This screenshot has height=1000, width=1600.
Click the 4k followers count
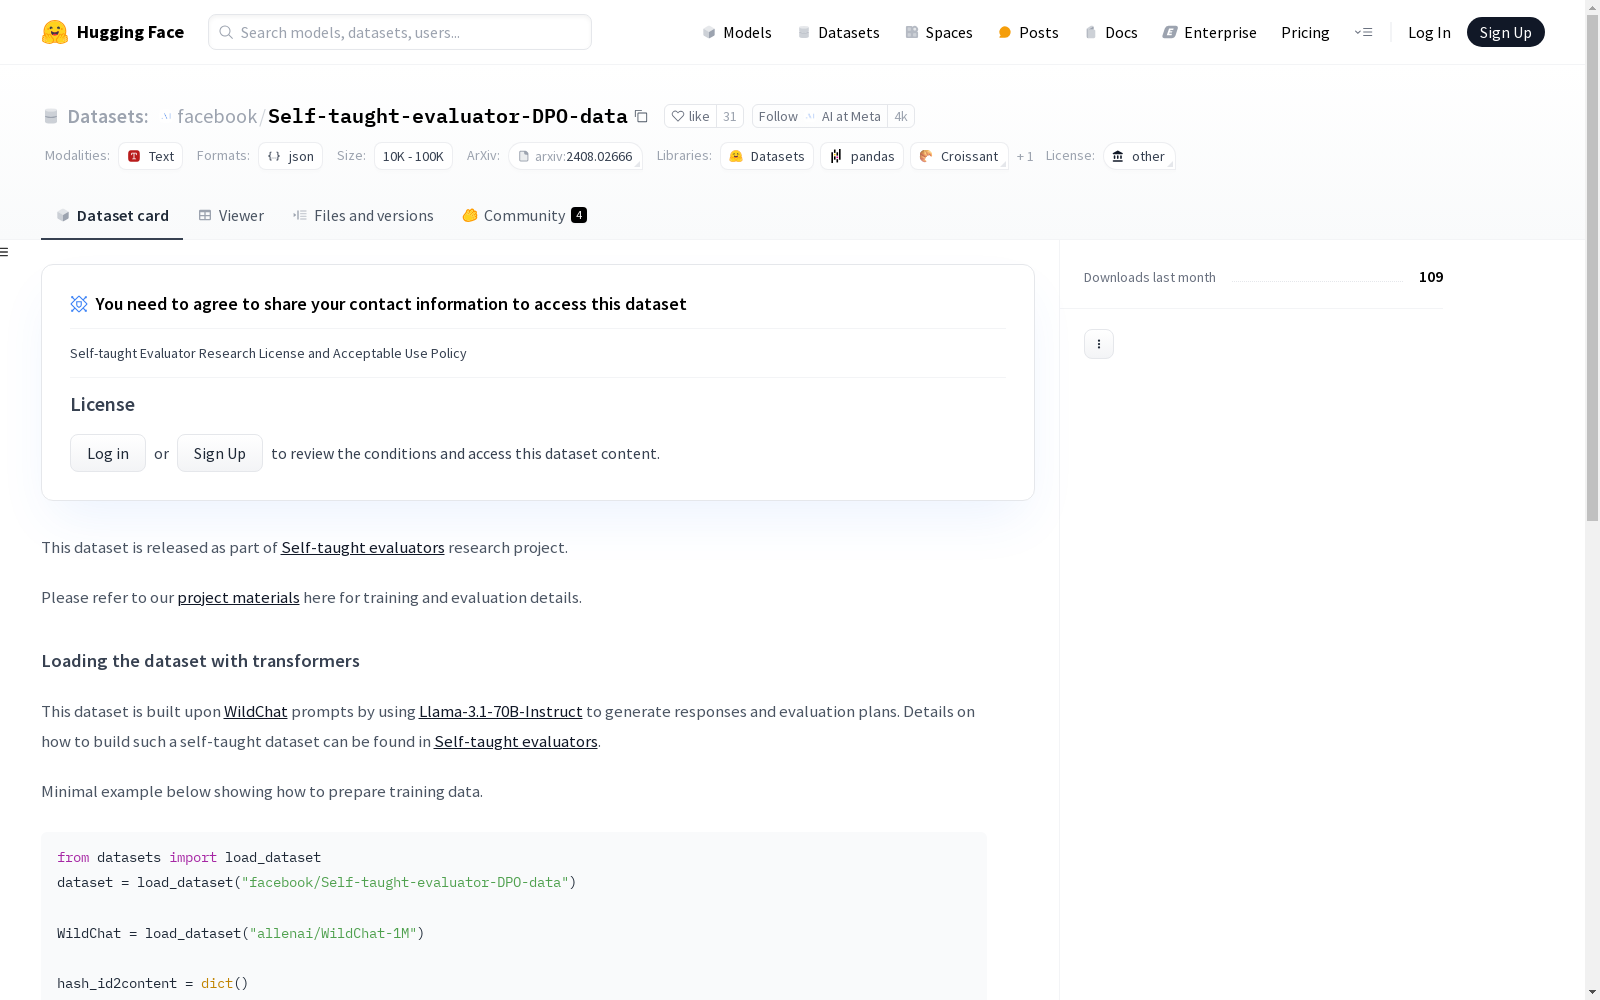(x=901, y=116)
